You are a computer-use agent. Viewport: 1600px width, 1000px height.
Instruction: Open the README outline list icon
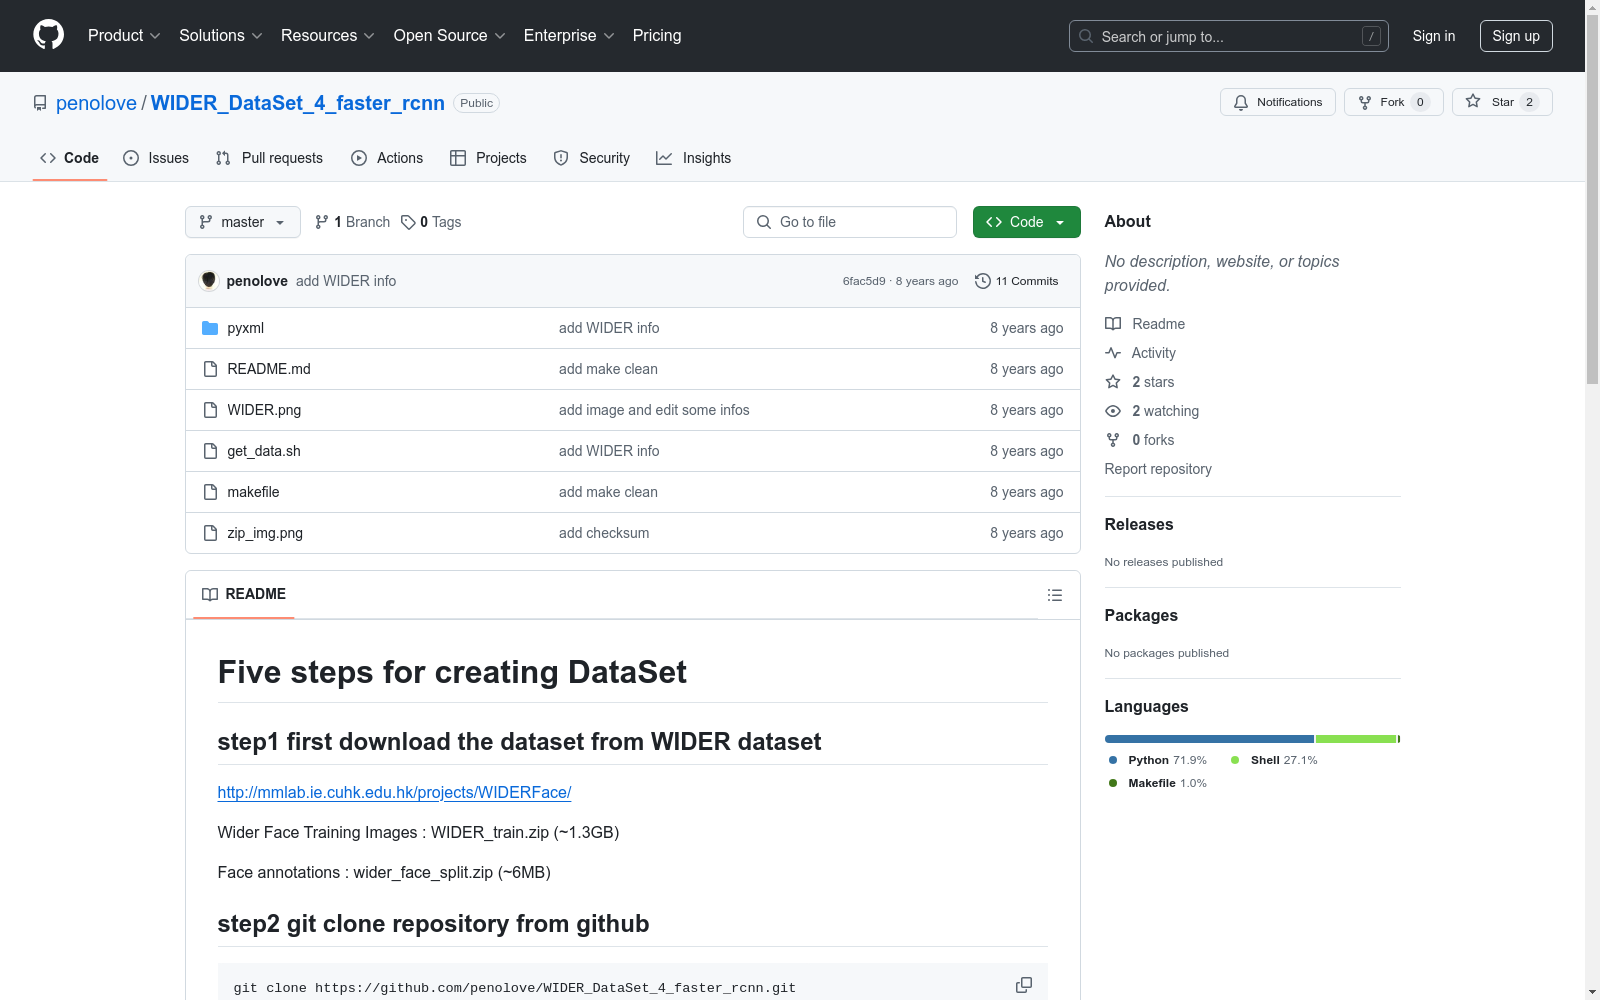tap(1054, 595)
